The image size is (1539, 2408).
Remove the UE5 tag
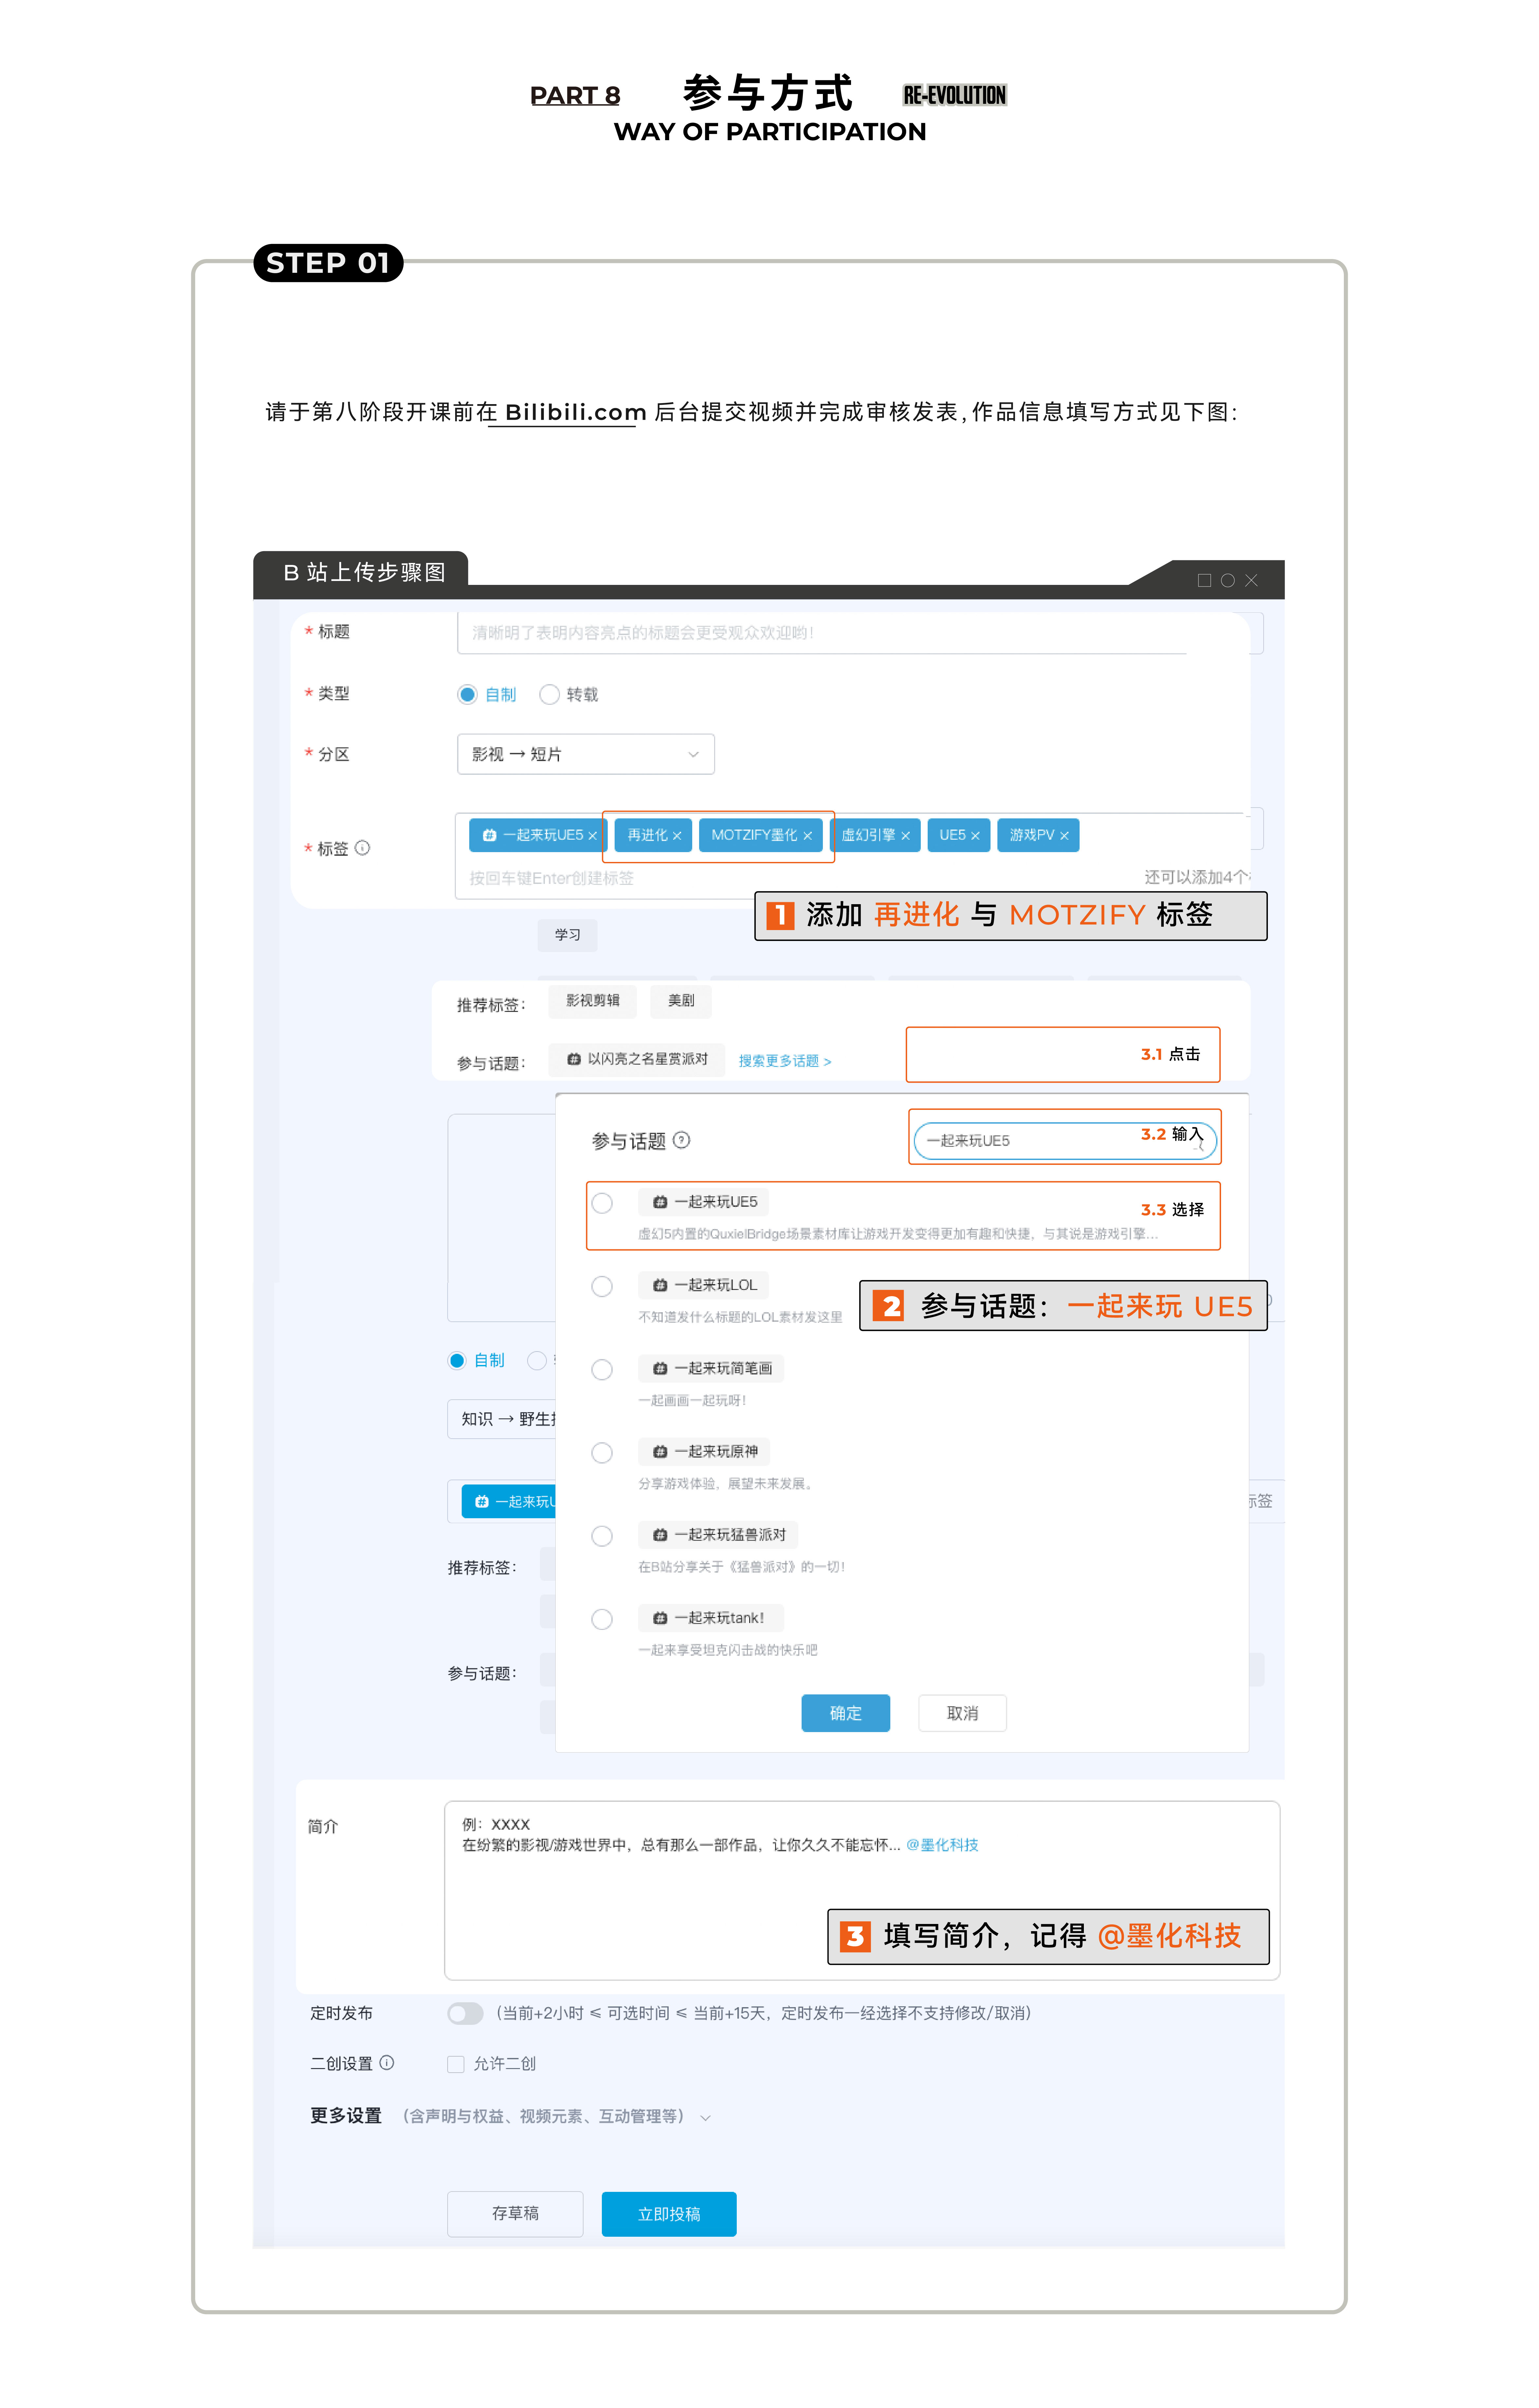975,836
